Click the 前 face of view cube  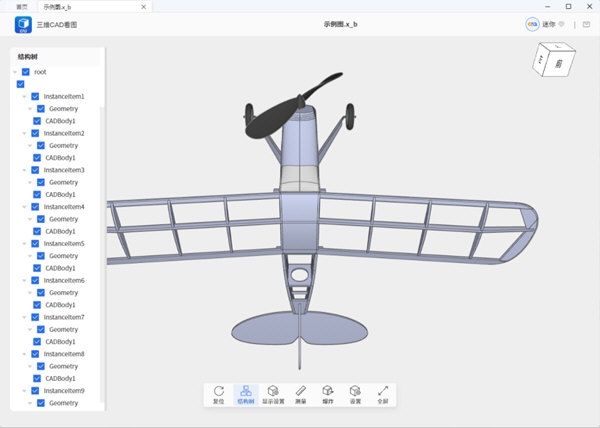pyautogui.click(x=559, y=63)
